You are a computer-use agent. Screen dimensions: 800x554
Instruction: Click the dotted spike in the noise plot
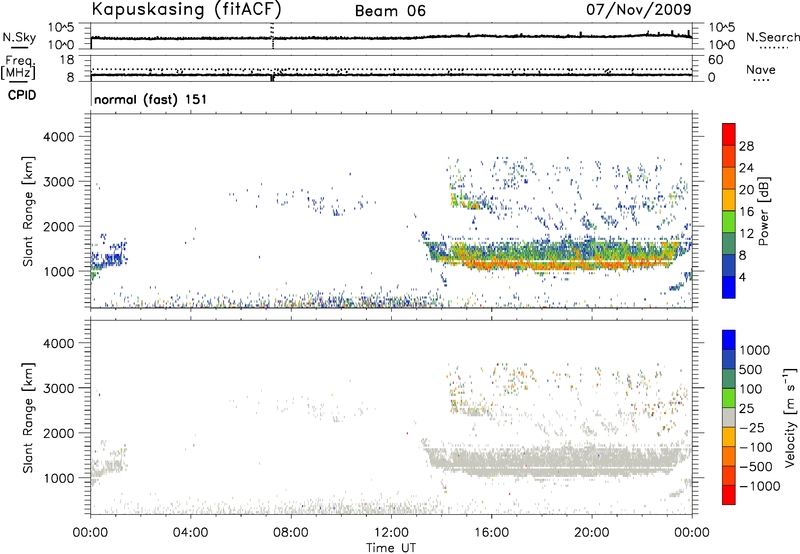[273, 36]
